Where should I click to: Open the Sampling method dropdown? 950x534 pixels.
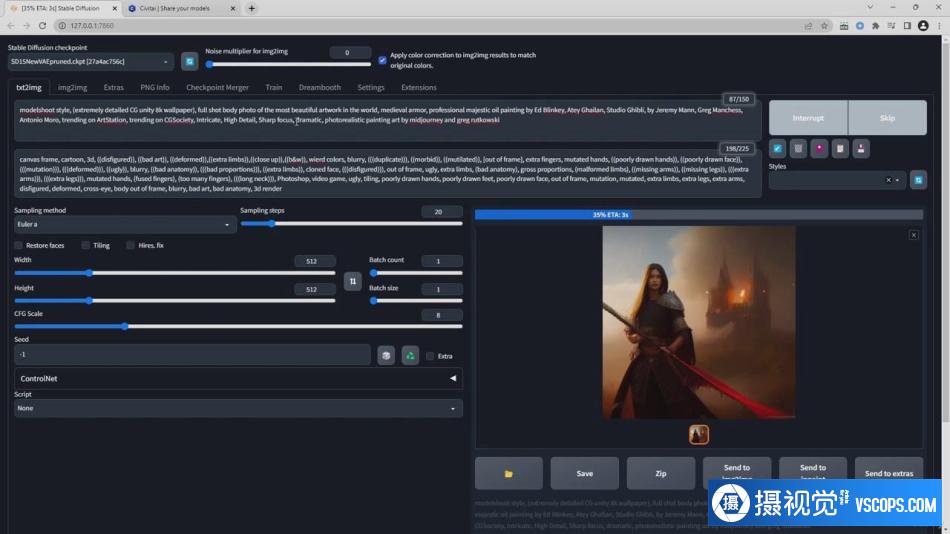coord(125,224)
